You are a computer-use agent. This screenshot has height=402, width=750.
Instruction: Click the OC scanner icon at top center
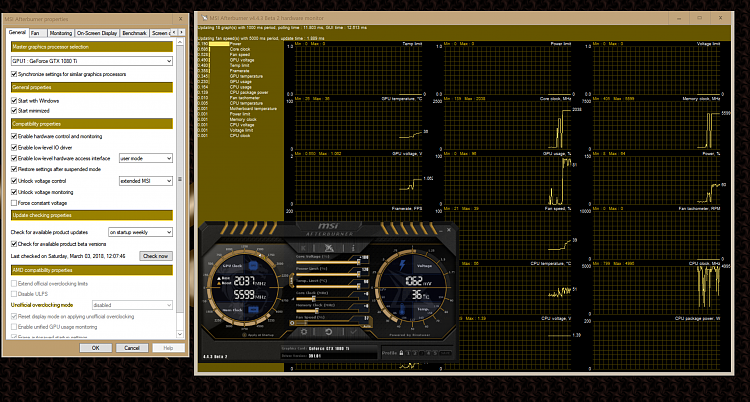pos(328,248)
